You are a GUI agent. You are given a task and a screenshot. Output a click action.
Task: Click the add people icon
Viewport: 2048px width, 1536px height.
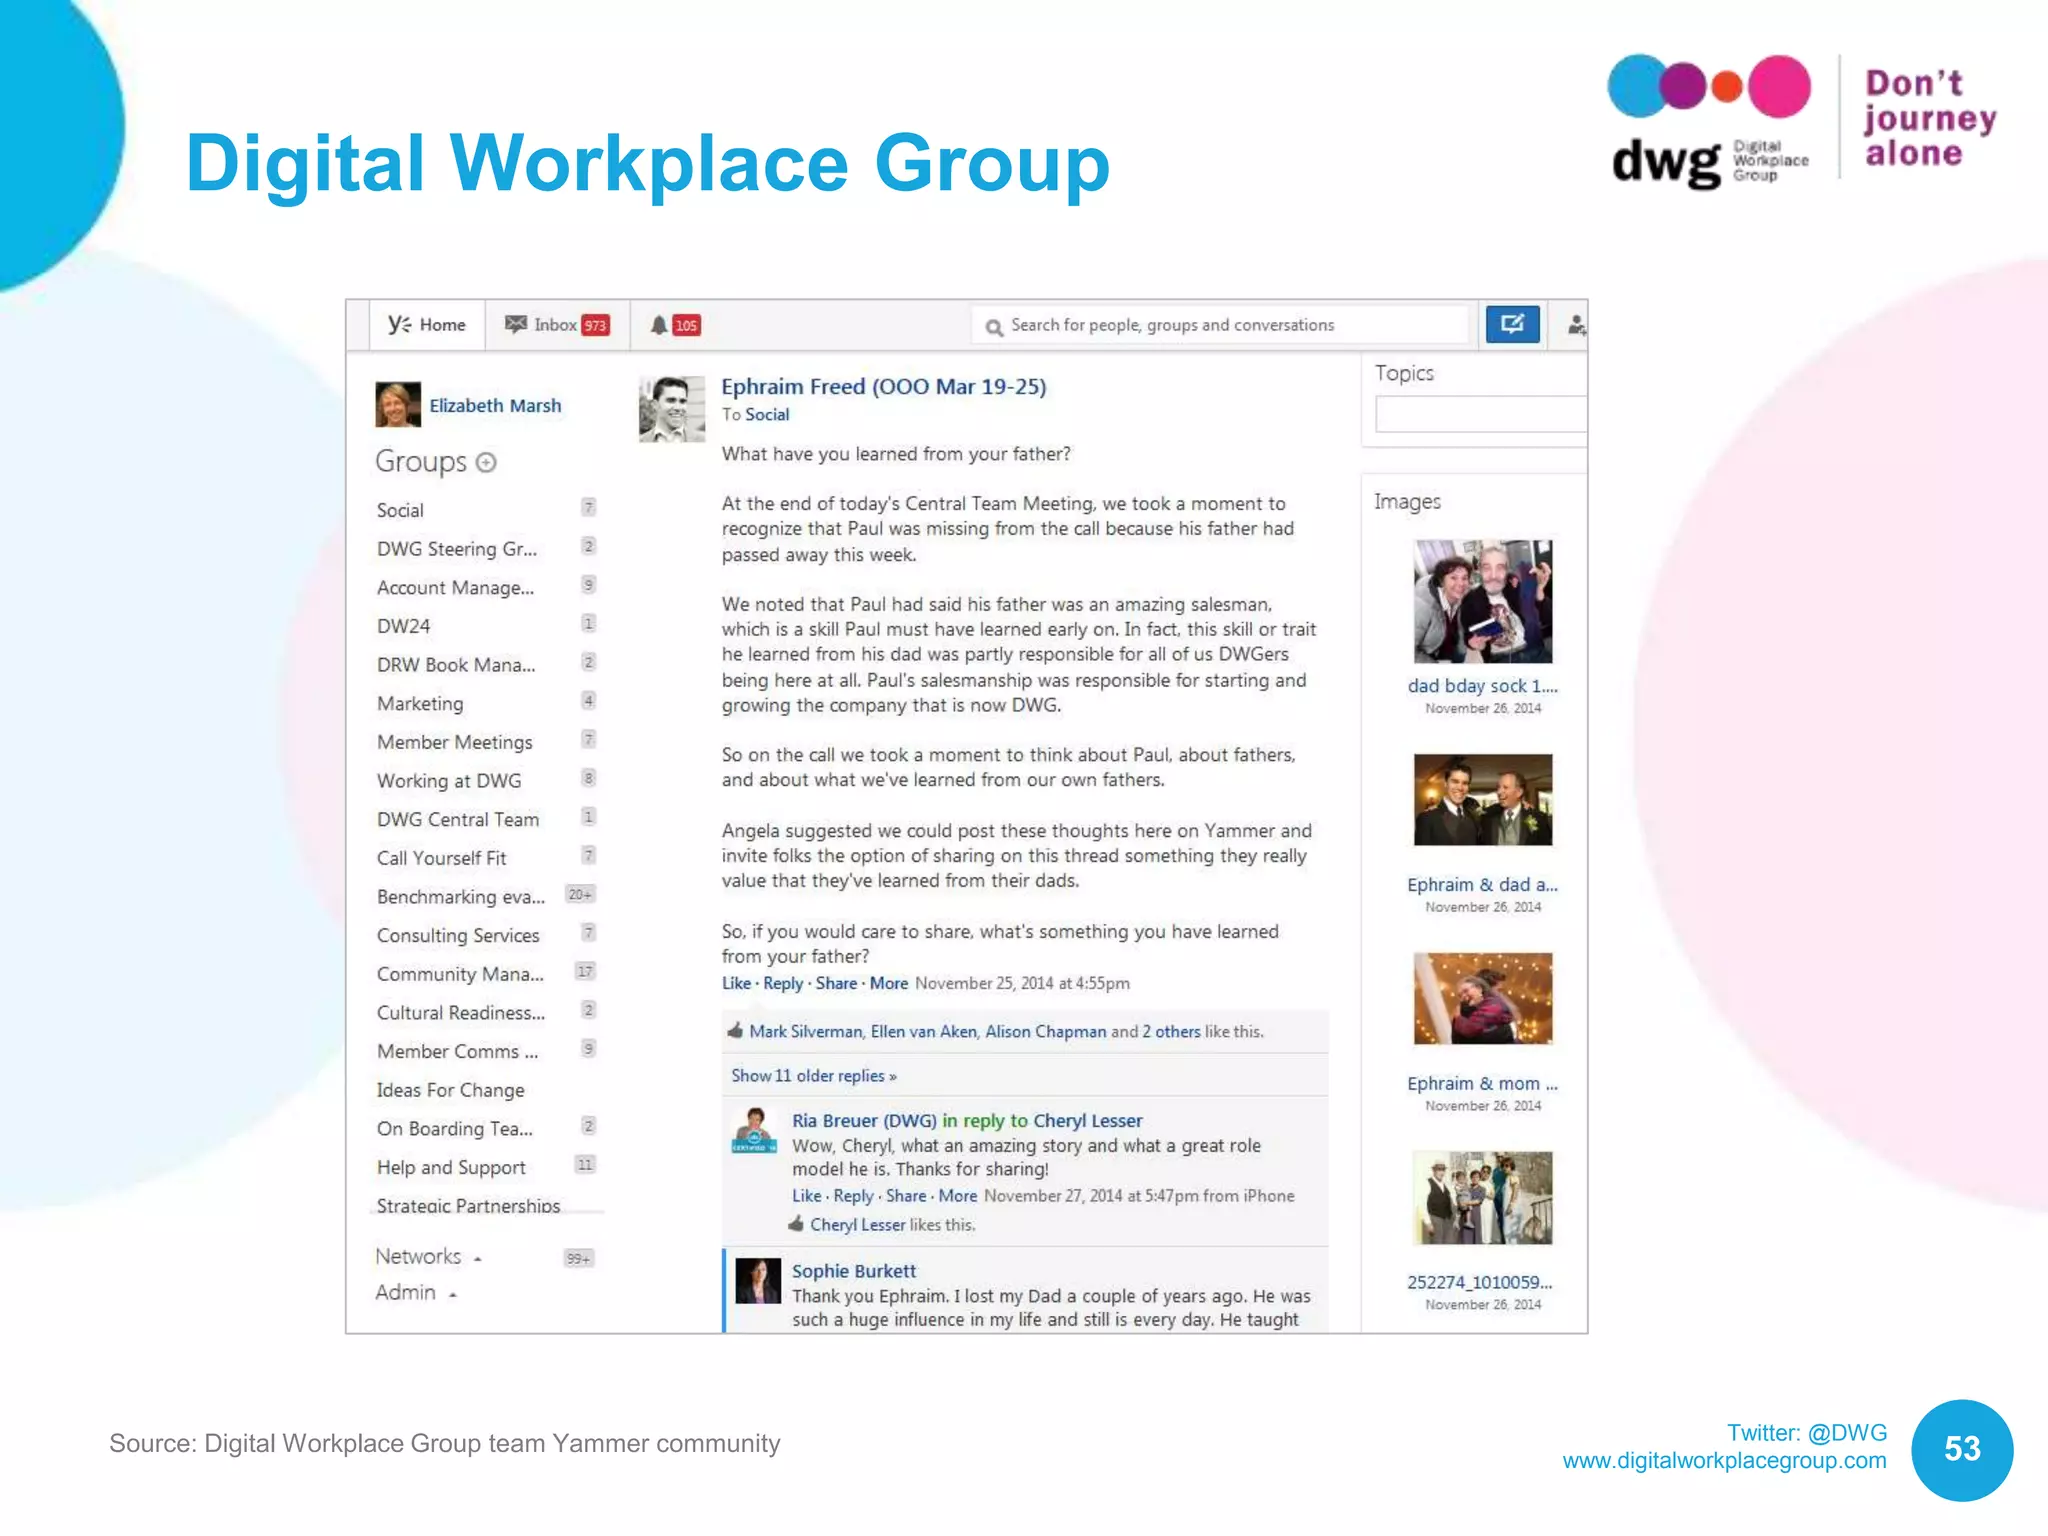pos(1575,325)
